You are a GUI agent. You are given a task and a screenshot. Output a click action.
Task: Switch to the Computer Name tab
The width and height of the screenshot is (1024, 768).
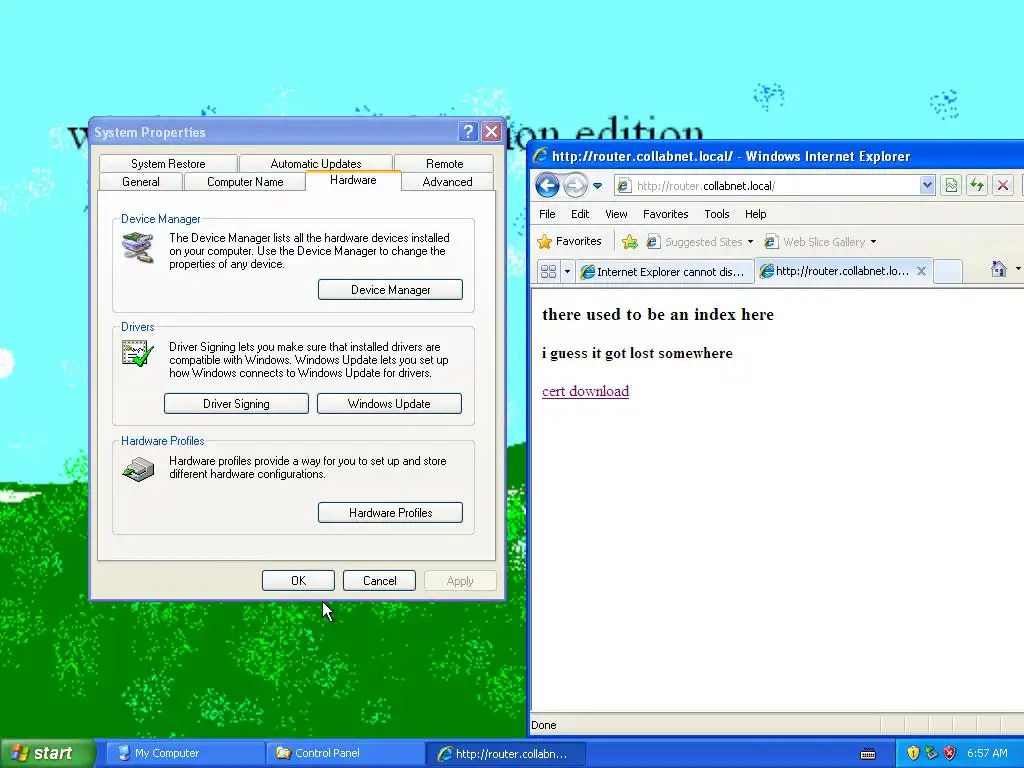click(x=245, y=182)
